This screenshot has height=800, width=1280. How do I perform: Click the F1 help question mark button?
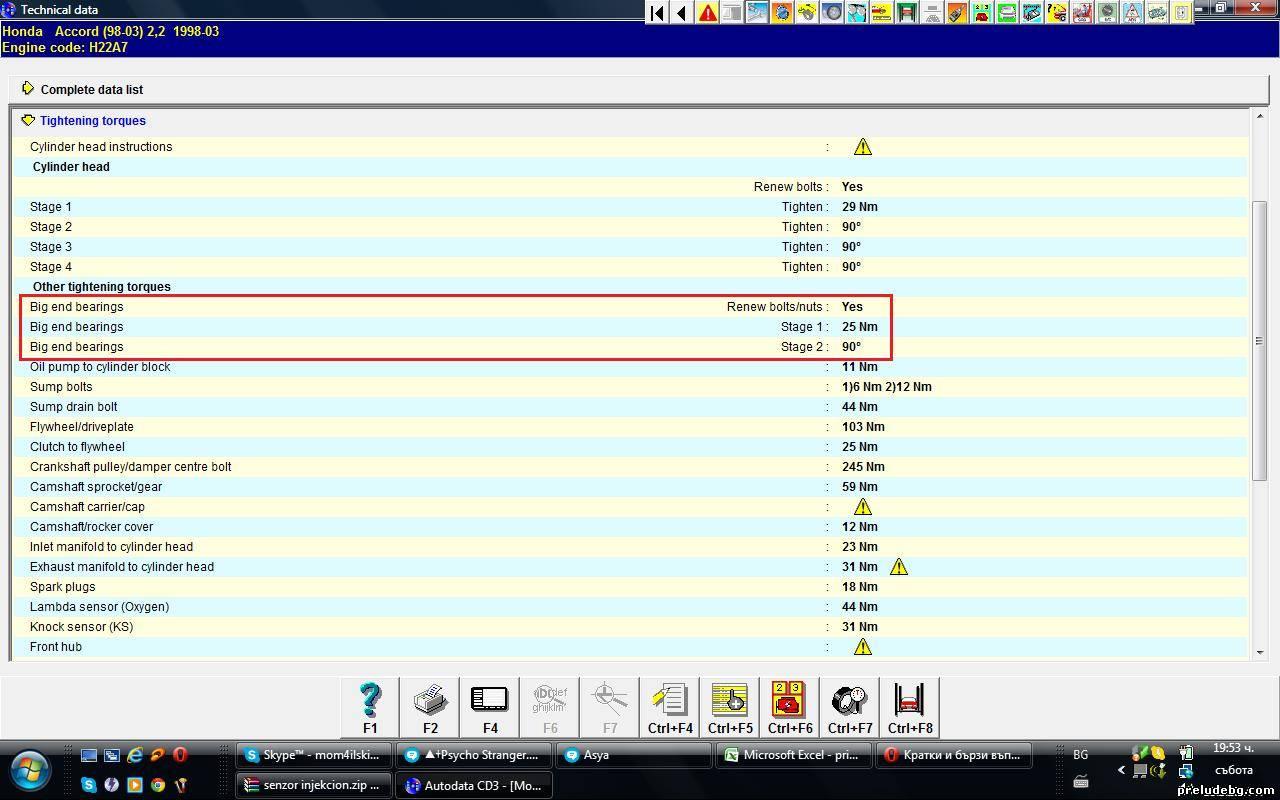point(370,707)
